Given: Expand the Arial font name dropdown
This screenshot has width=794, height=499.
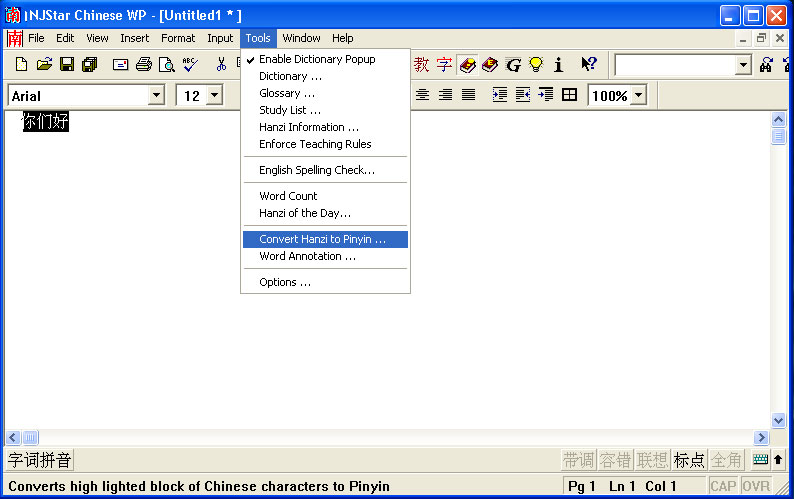Looking at the screenshot, I should coord(156,95).
